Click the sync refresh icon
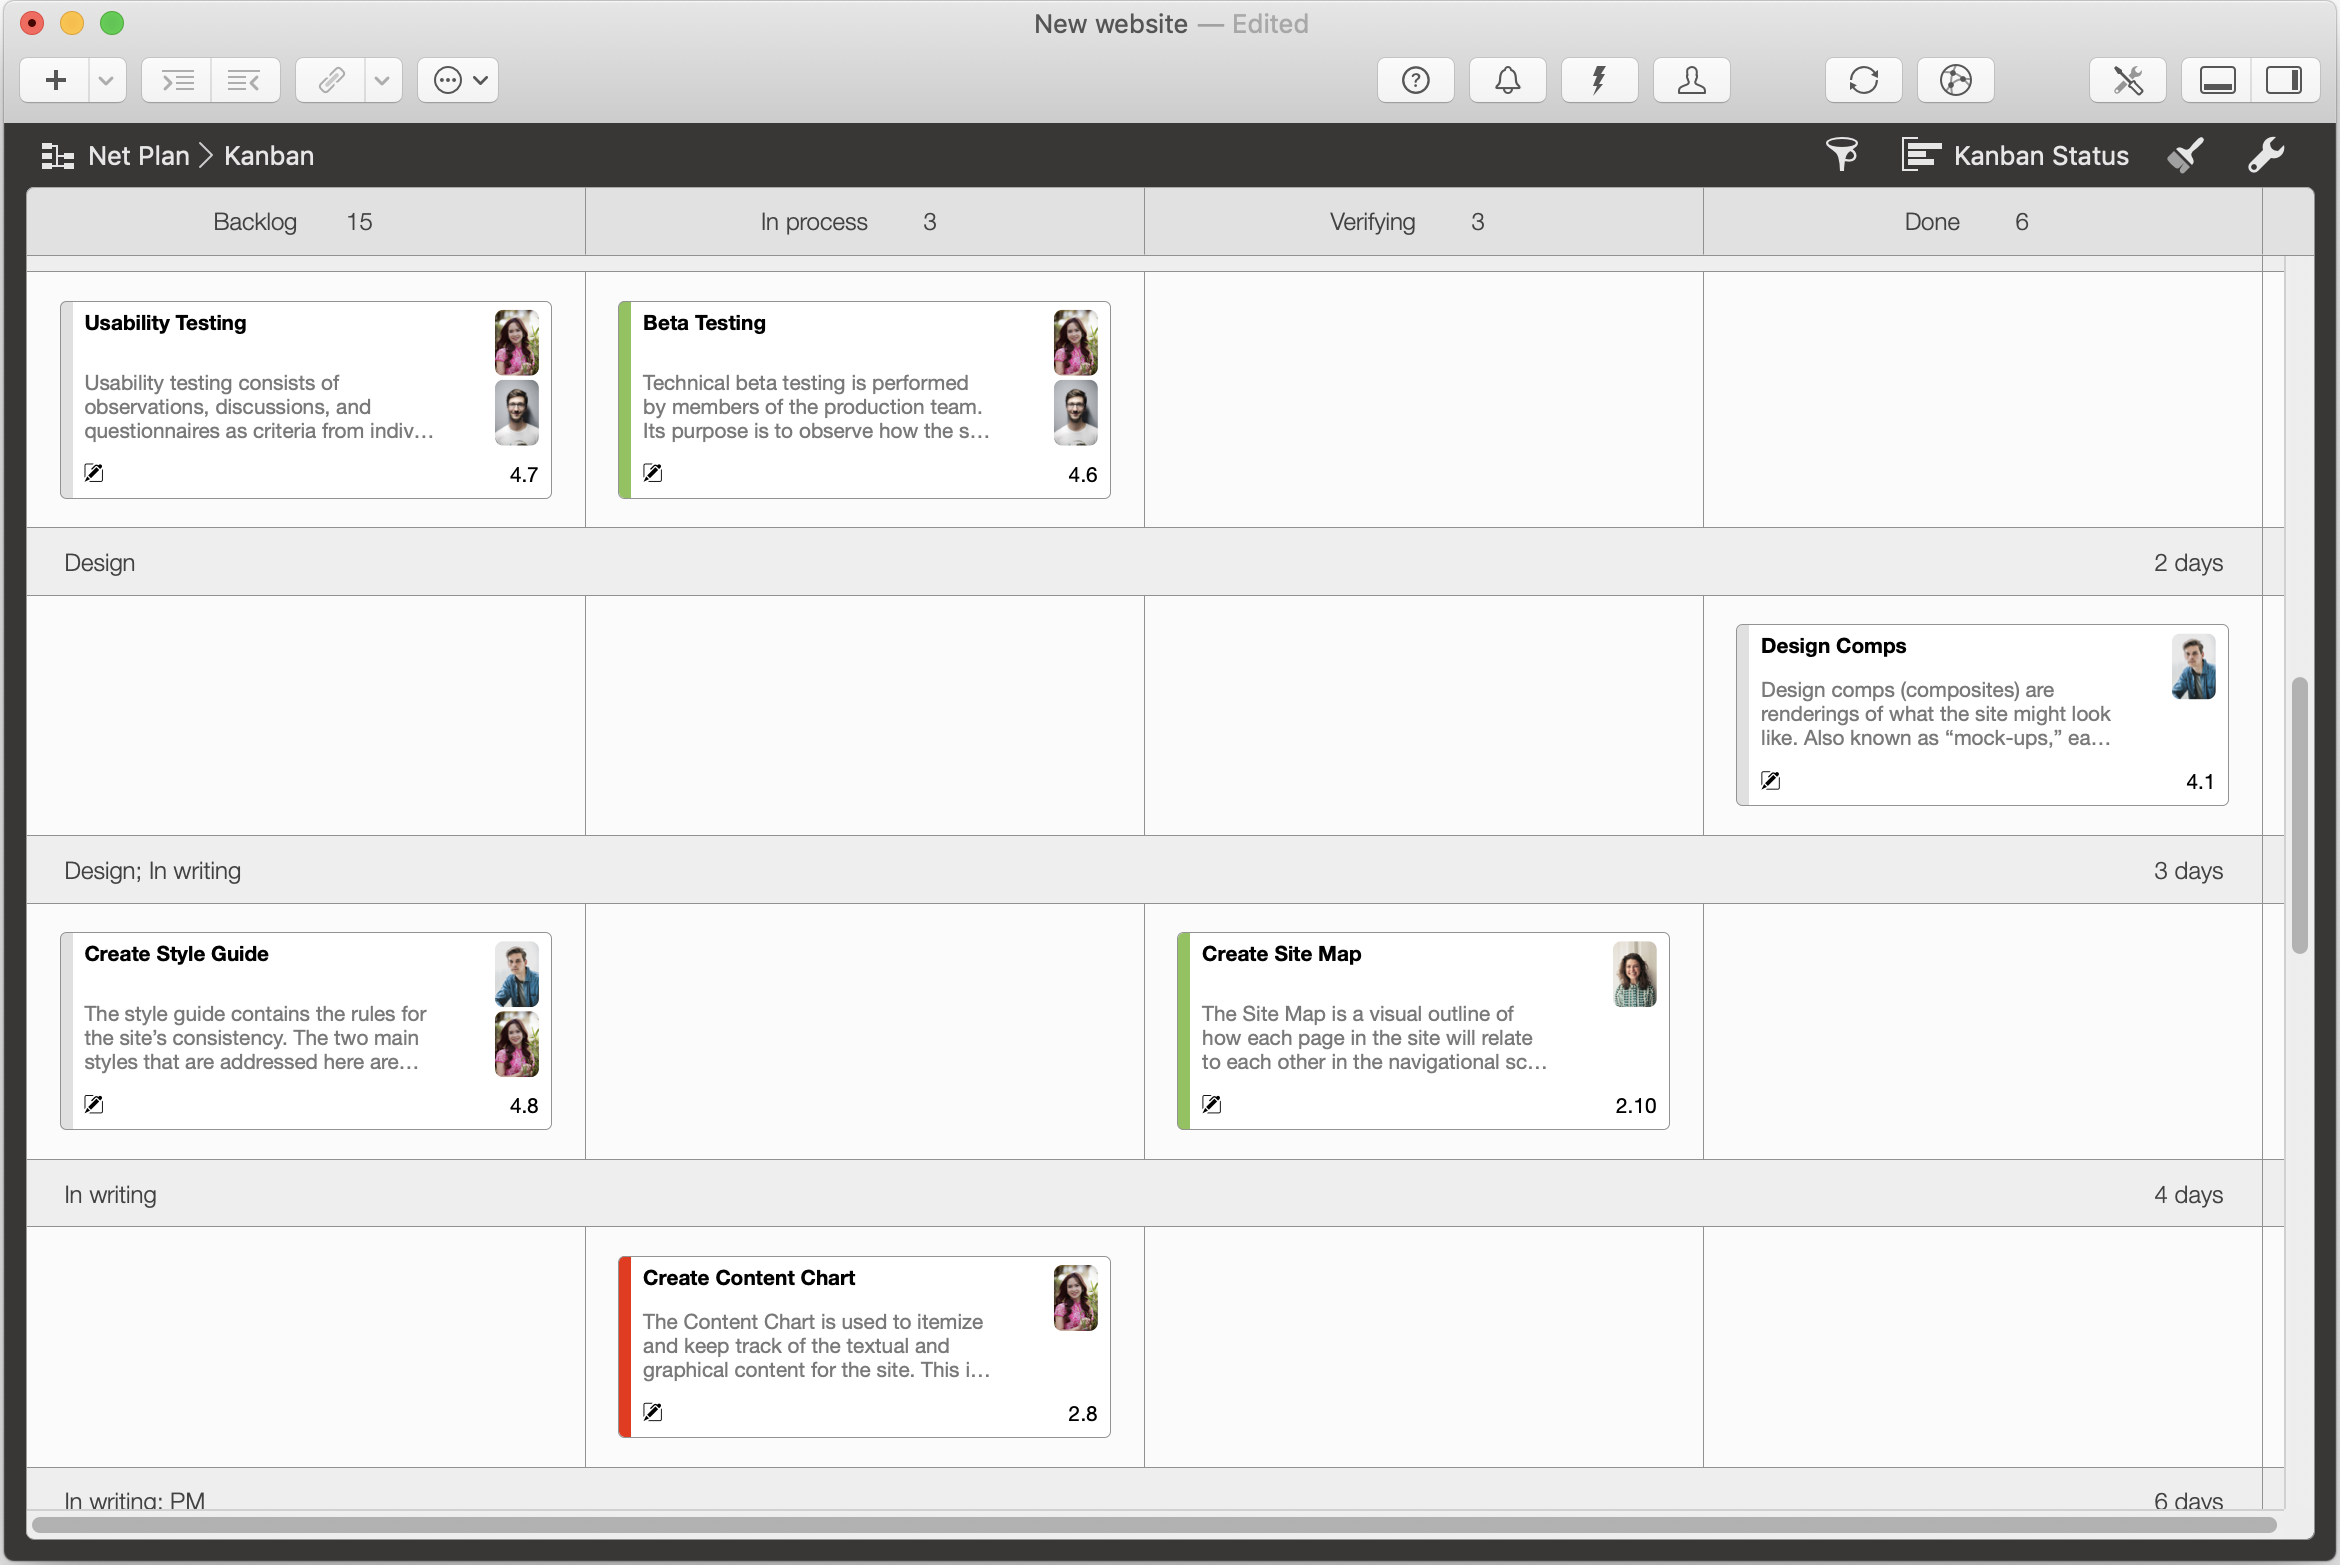 [1863, 80]
